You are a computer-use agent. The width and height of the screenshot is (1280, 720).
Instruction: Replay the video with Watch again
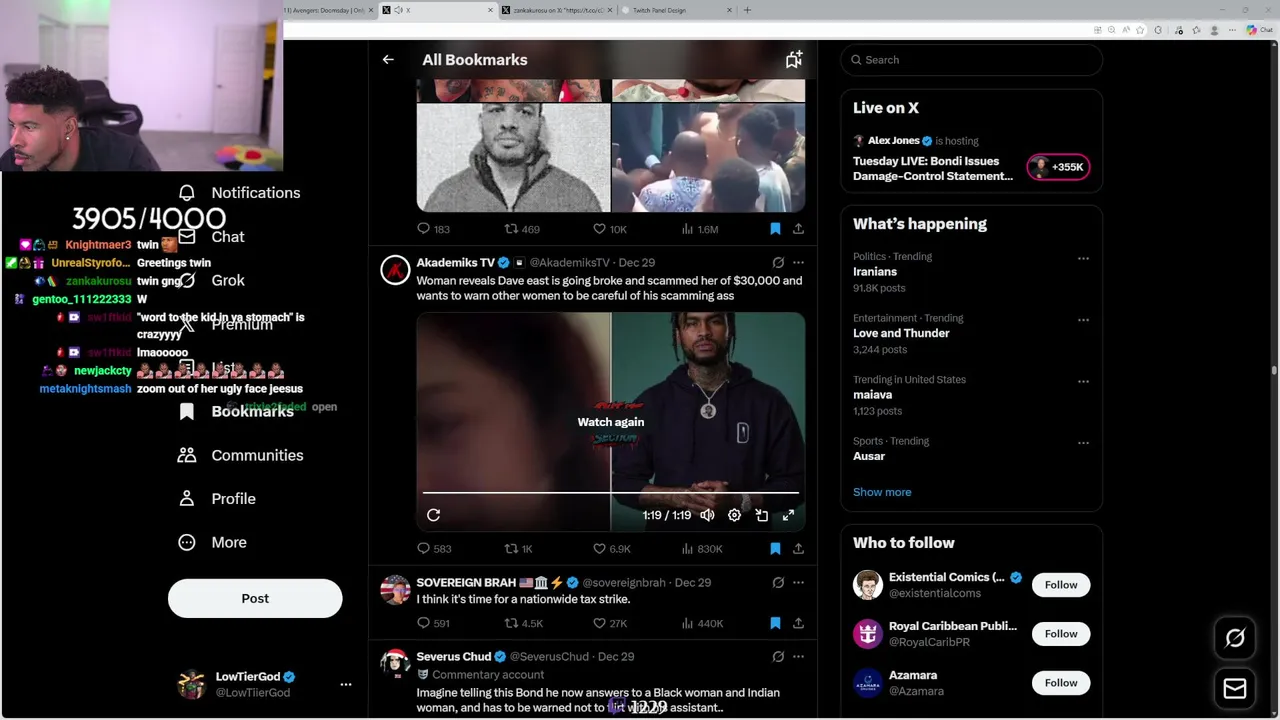(611, 422)
